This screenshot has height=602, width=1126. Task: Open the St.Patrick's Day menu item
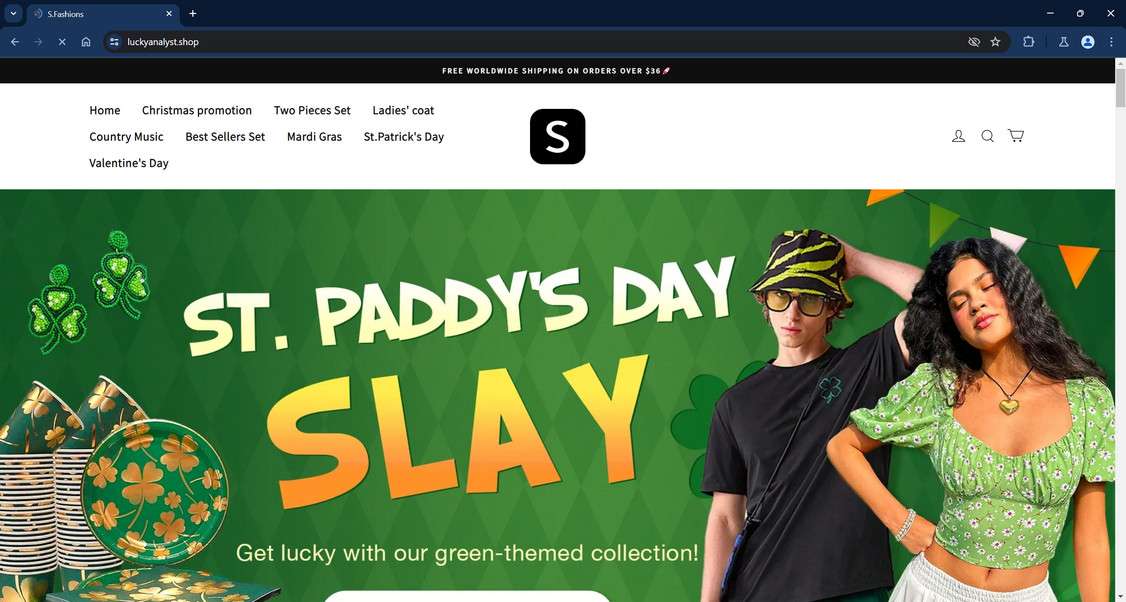coord(404,136)
